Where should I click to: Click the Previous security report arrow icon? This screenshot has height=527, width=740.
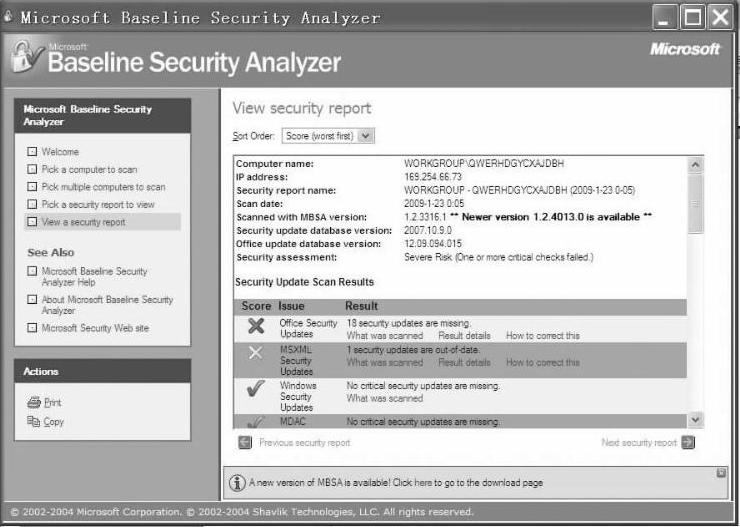(x=244, y=442)
